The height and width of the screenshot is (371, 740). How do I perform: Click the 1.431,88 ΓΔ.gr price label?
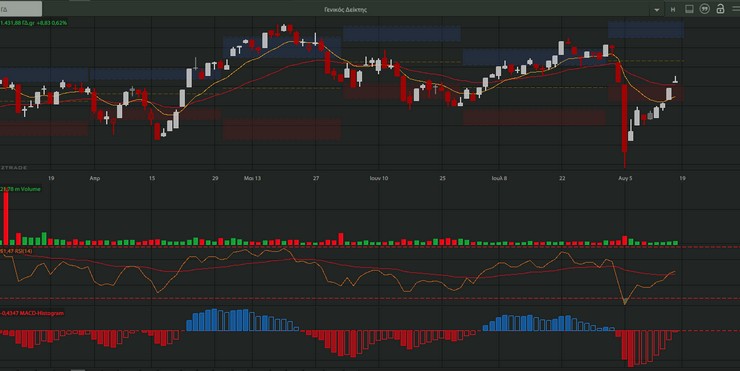pyautogui.click(x=34, y=23)
